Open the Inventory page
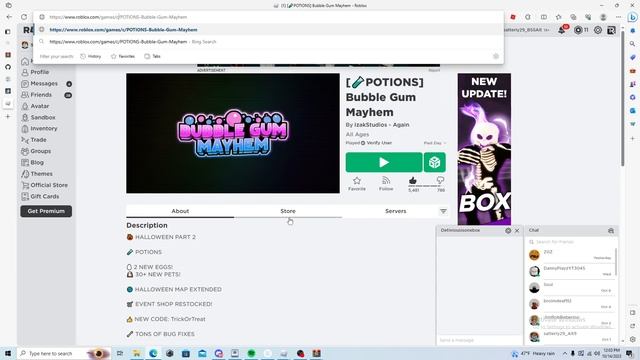Image resolution: width=640 pixels, height=360 pixels. pos(39,129)
